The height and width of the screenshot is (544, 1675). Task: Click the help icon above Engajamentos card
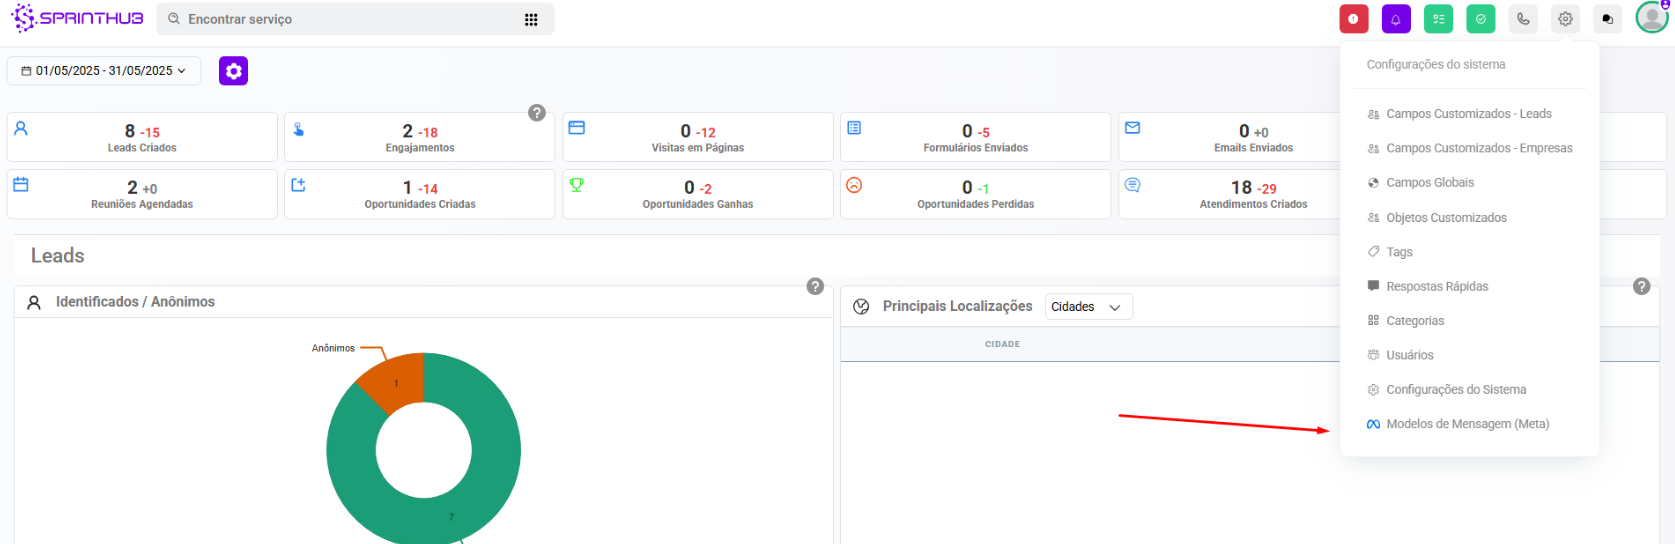[537, 113]
